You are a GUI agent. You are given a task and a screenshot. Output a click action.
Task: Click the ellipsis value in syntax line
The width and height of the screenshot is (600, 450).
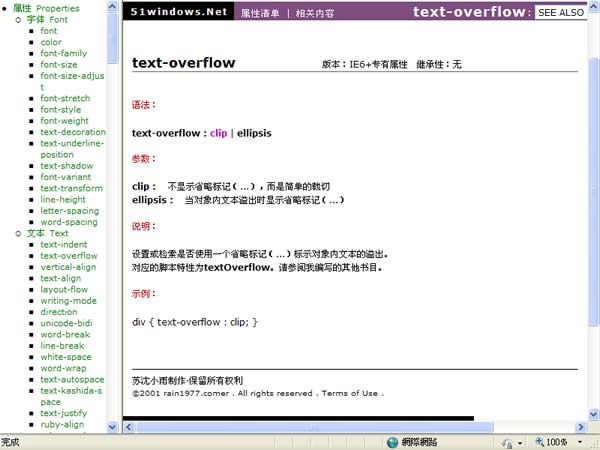(x=254, y=133)
